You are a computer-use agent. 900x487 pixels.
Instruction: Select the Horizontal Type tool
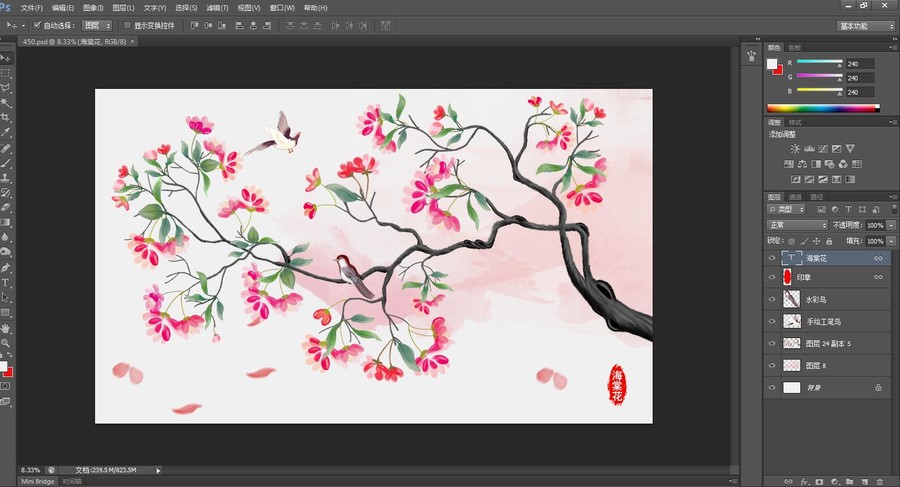tap(6, 283)
